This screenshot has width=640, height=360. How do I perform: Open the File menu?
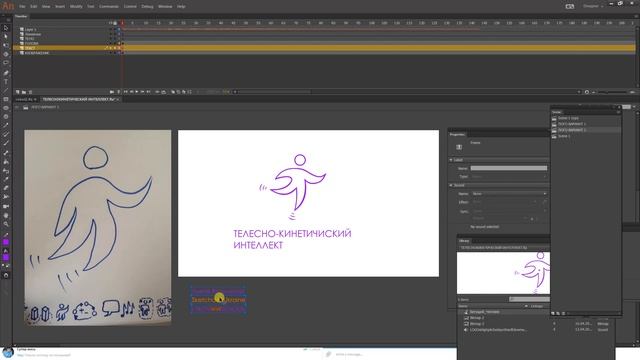point(22,7)
